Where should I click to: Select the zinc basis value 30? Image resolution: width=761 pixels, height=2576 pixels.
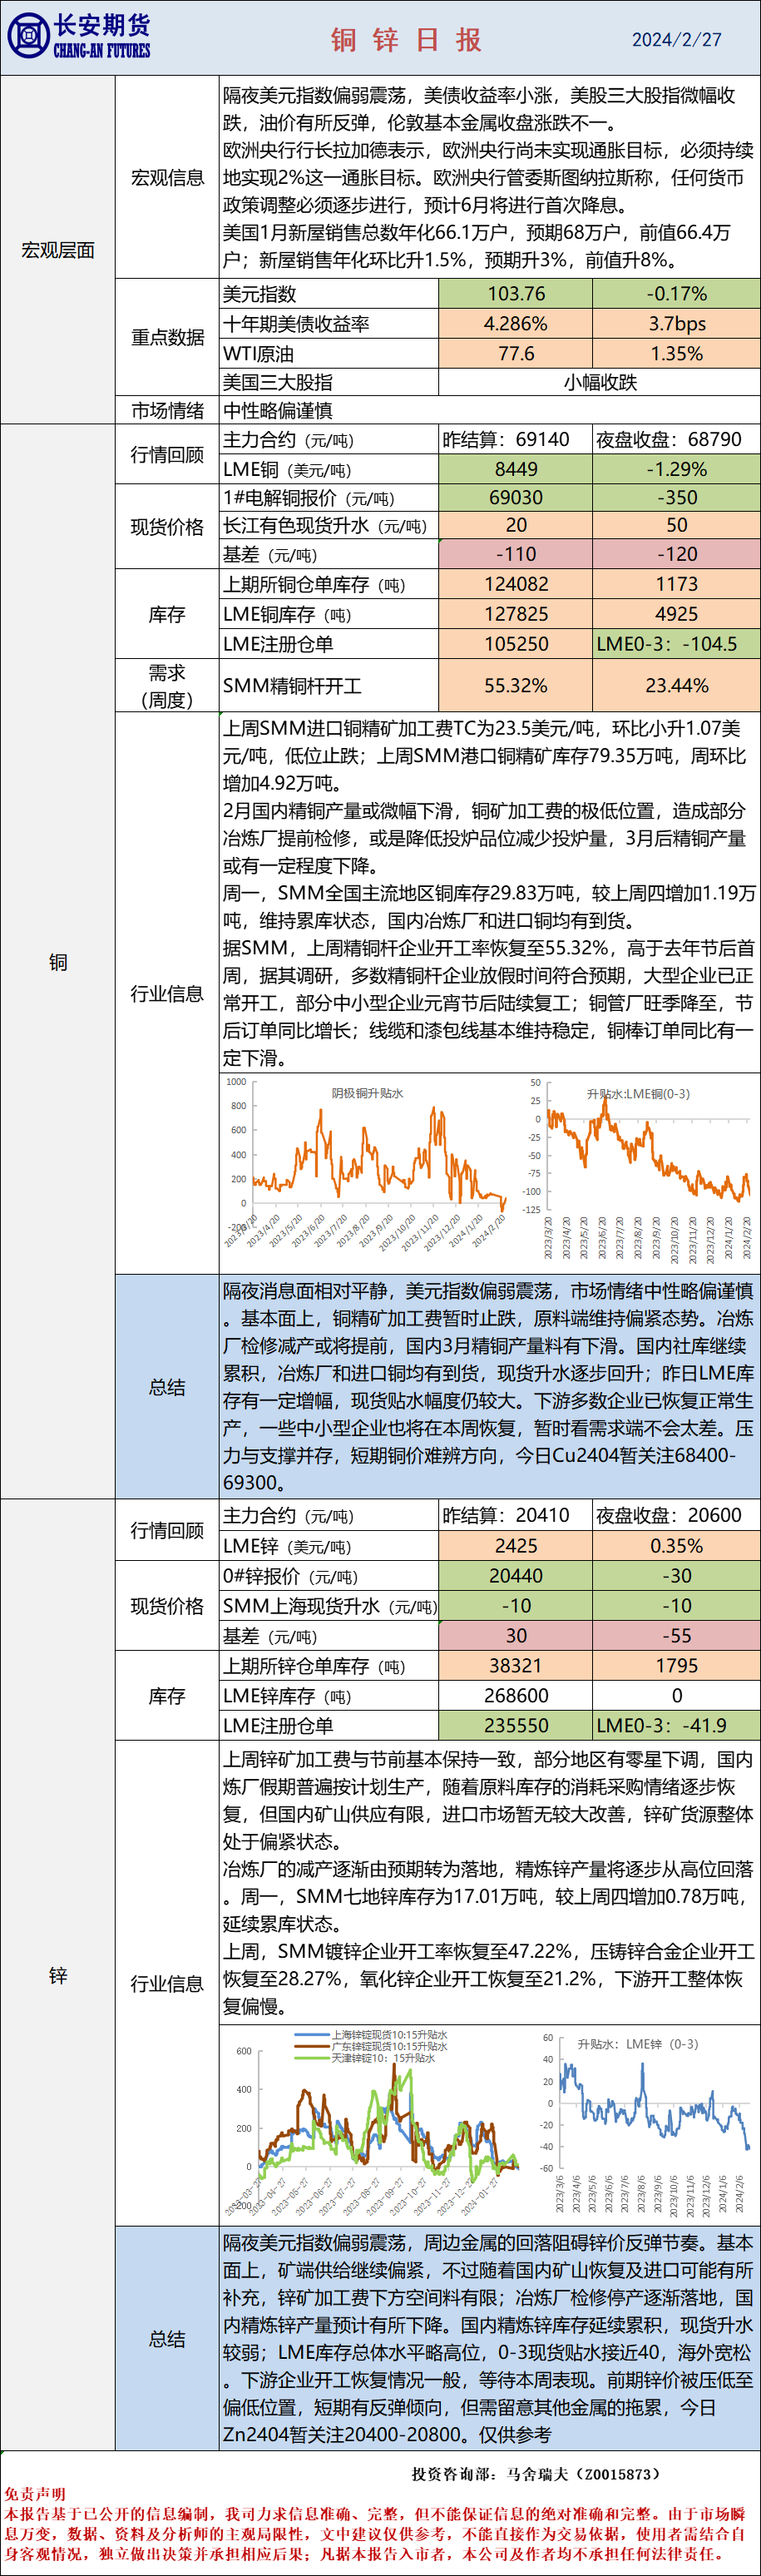[516, 1636]
